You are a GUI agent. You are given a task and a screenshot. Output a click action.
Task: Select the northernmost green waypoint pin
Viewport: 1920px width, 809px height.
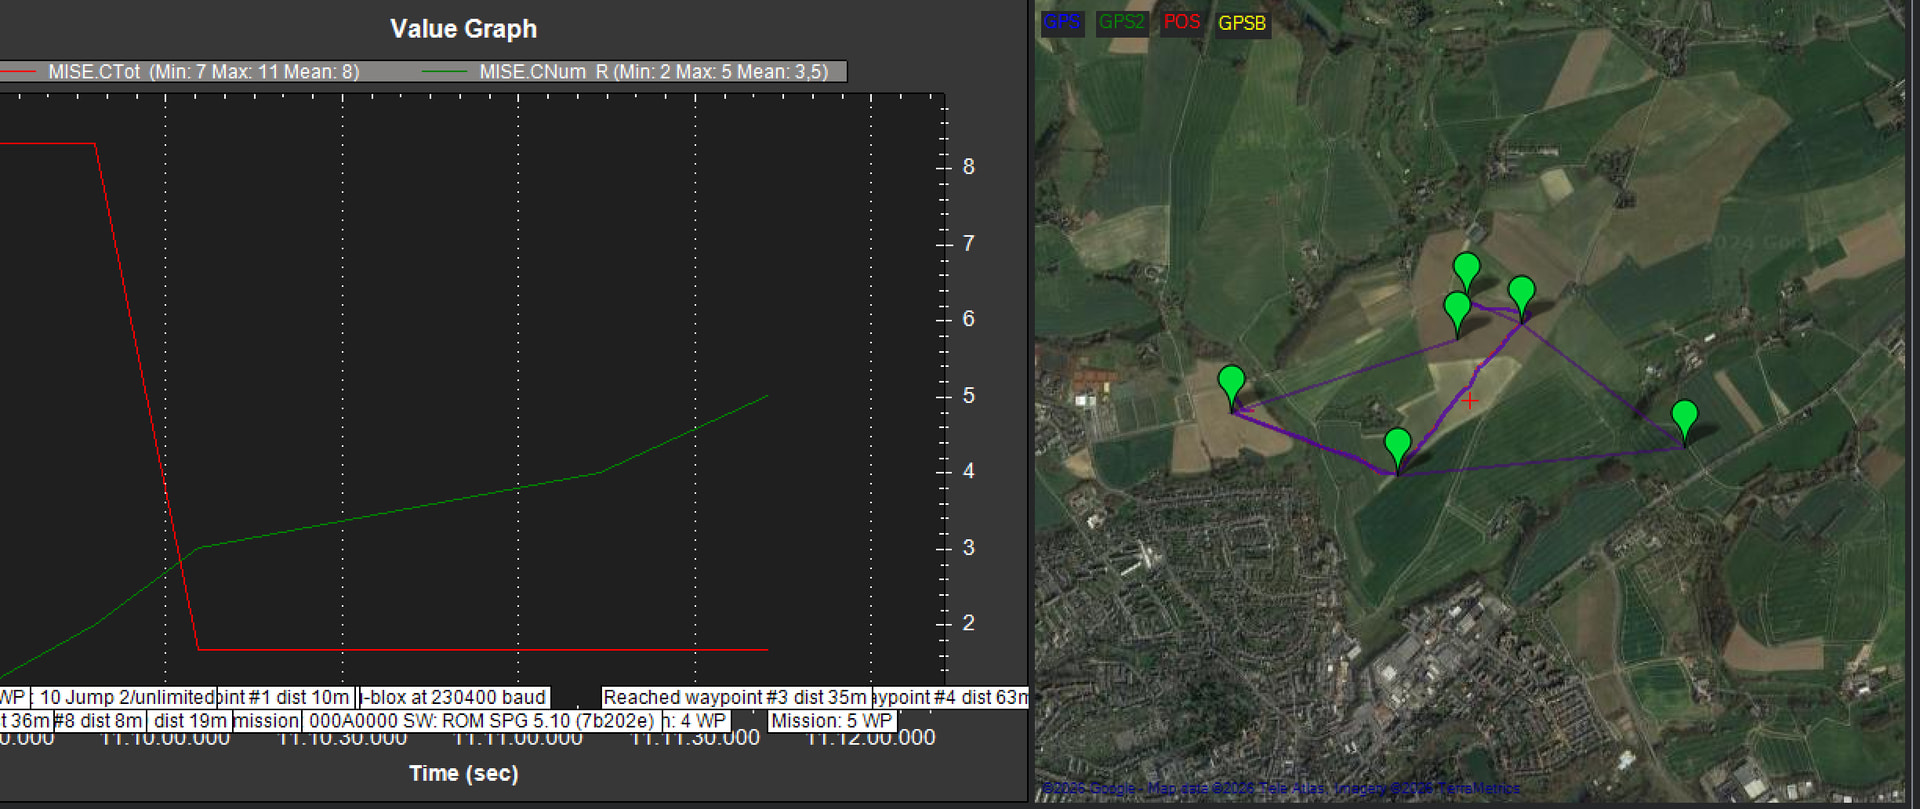tap(1466, 270)
